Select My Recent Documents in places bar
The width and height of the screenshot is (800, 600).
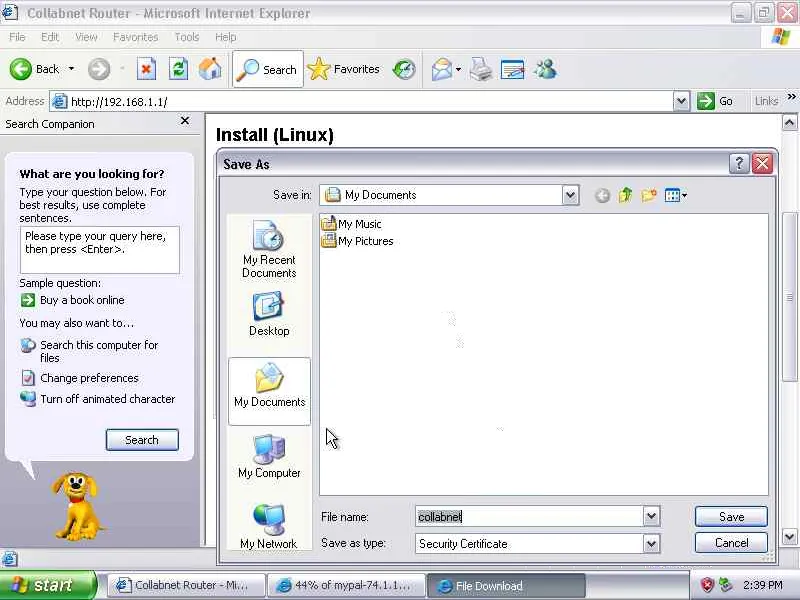tap(269, 249)
